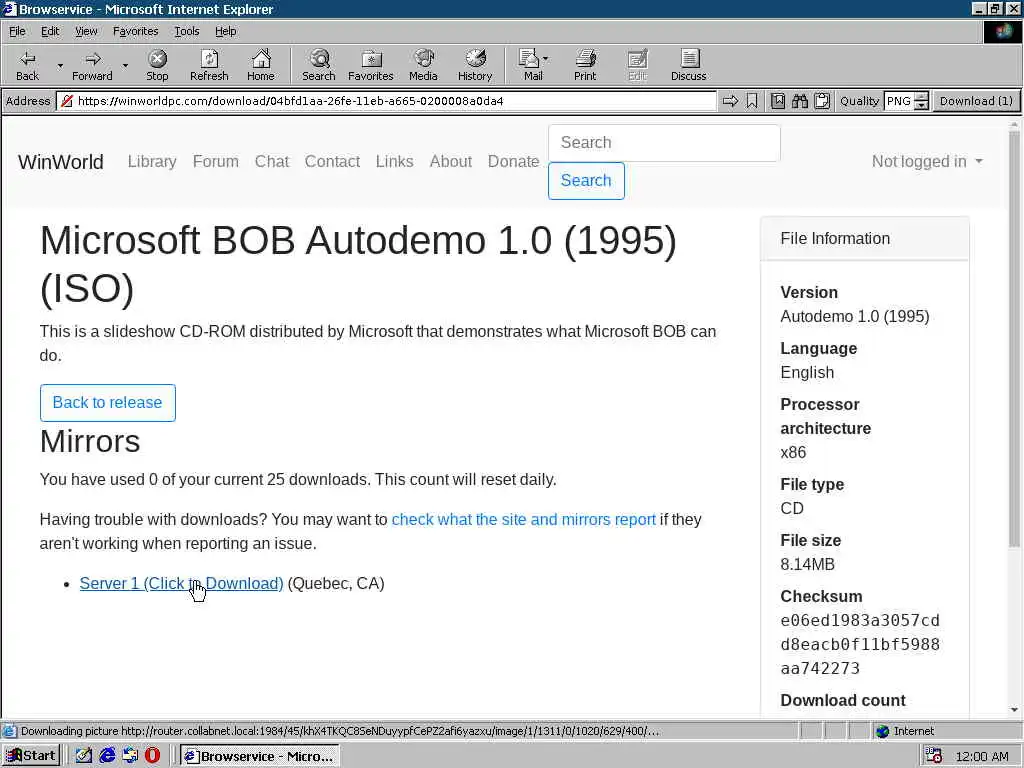Click the WinWorld brand link
Screen dimensions: 1024x768
pos(61,162)
